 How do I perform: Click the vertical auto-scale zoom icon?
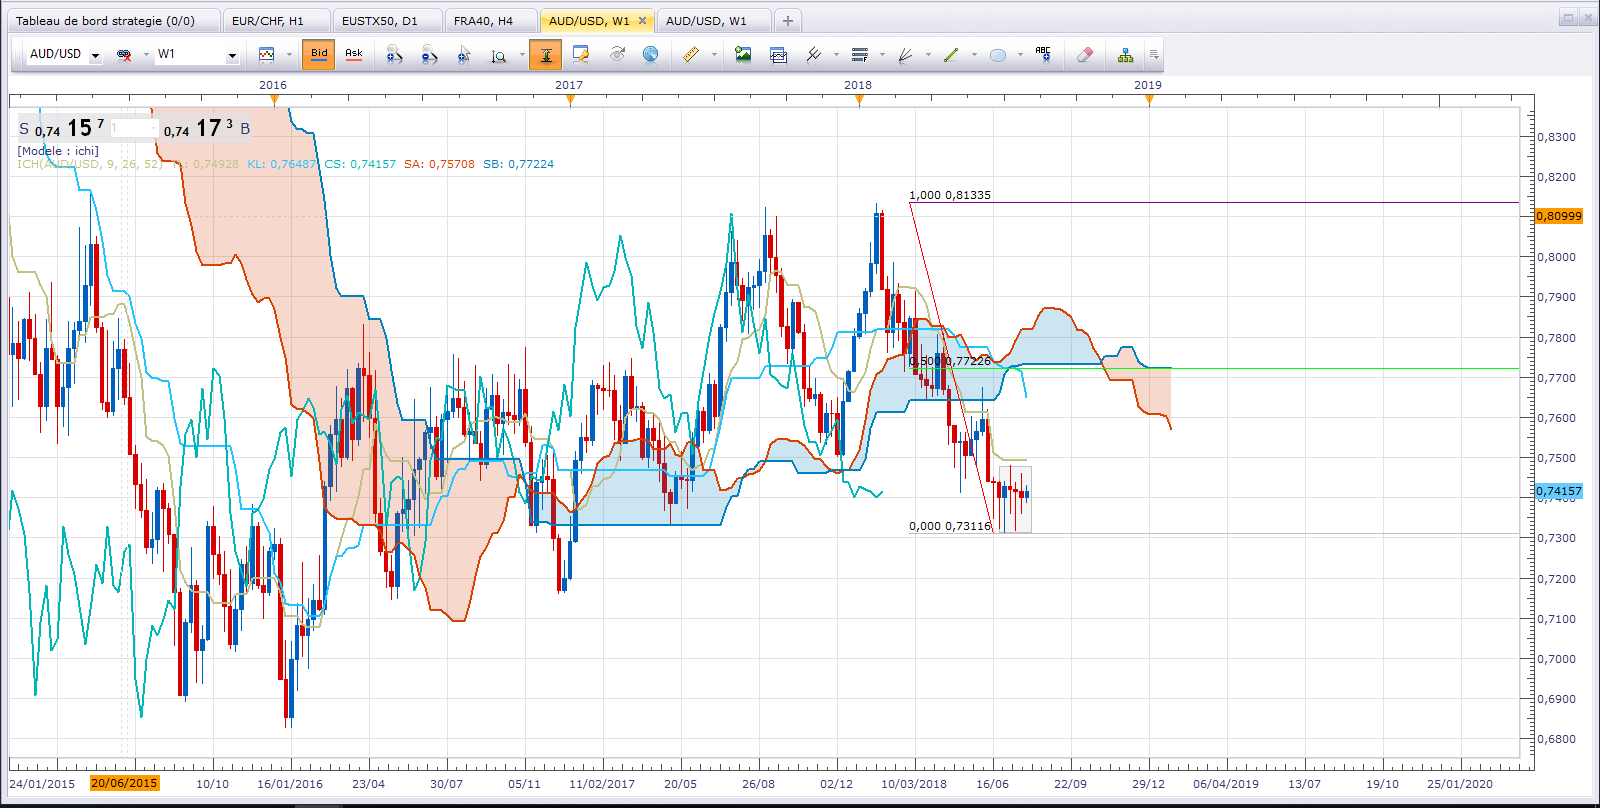coord(498,55)
